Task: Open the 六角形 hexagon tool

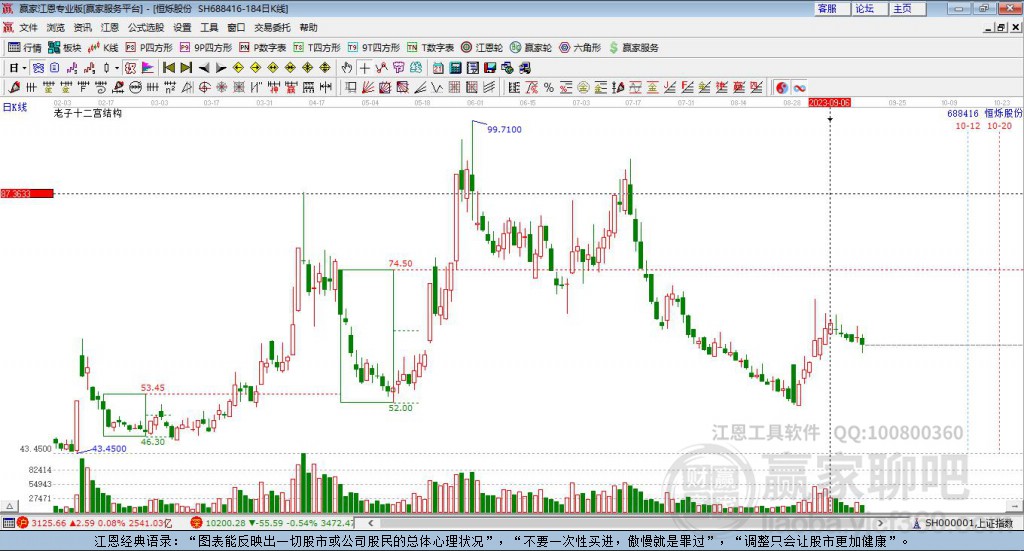Action: tap(580, 48)
